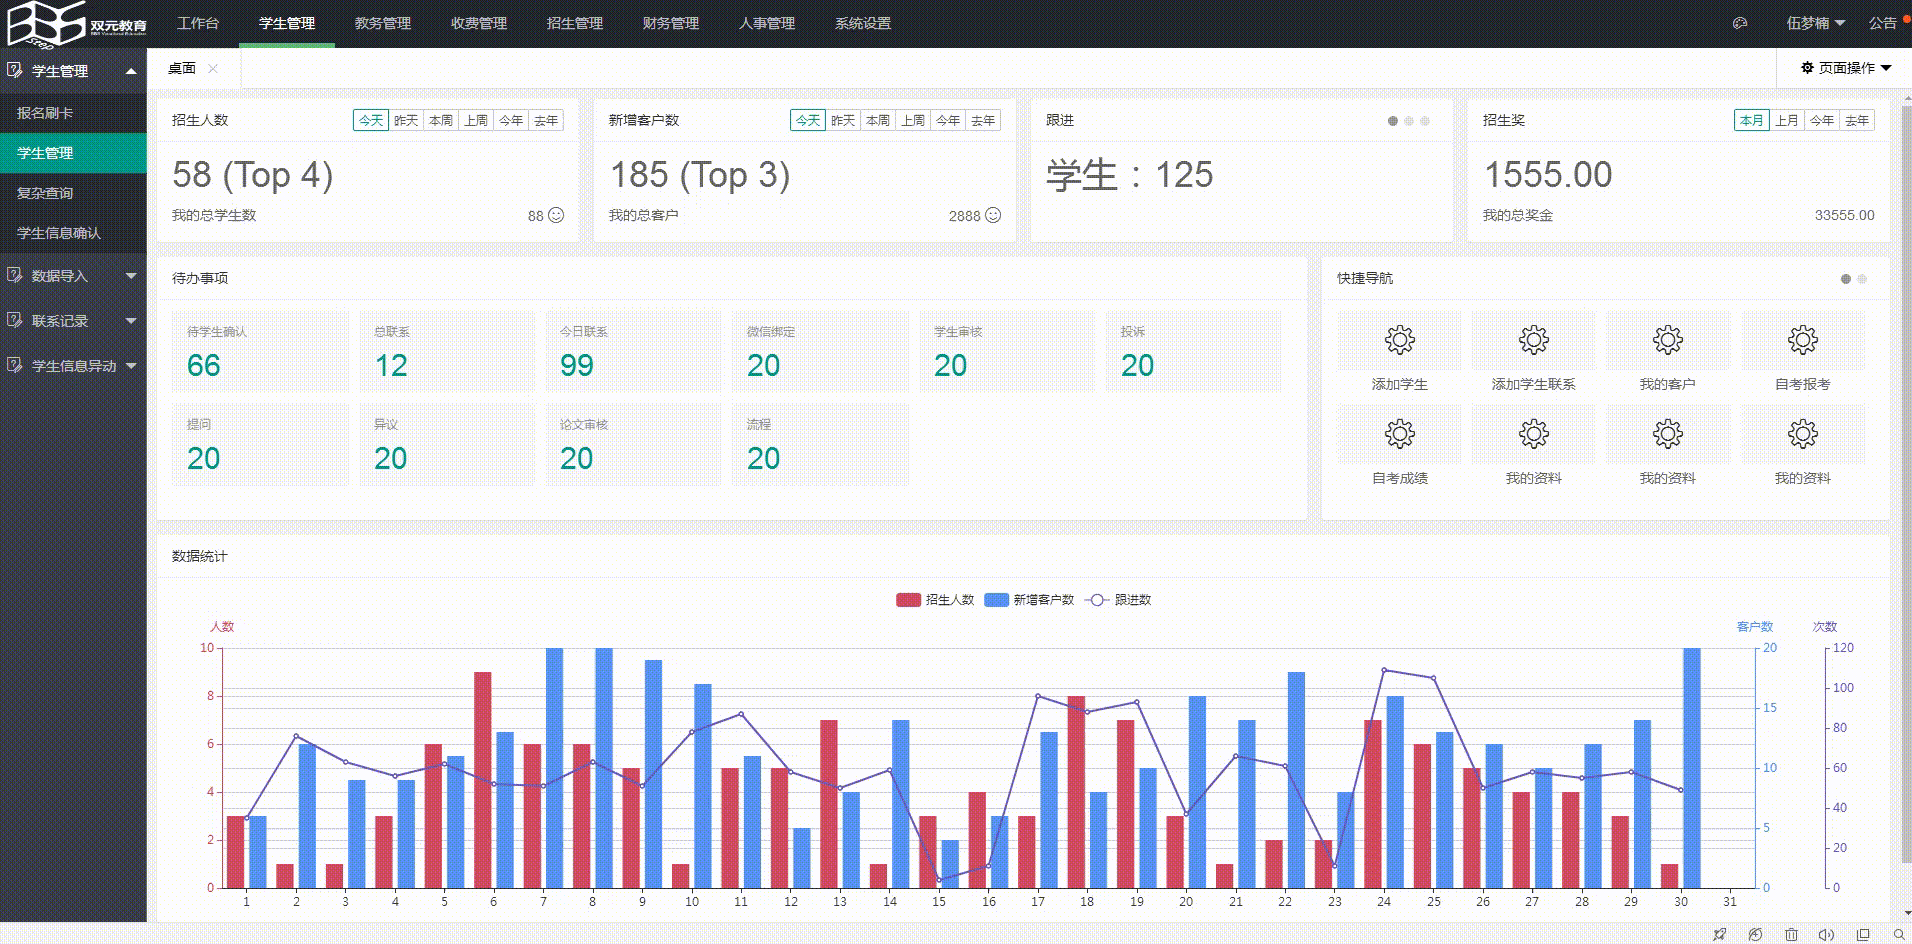Click the magnifier search icon at bottom right
The width and height of the screenshot is (1912, 944).
[x=1898, y=934]
